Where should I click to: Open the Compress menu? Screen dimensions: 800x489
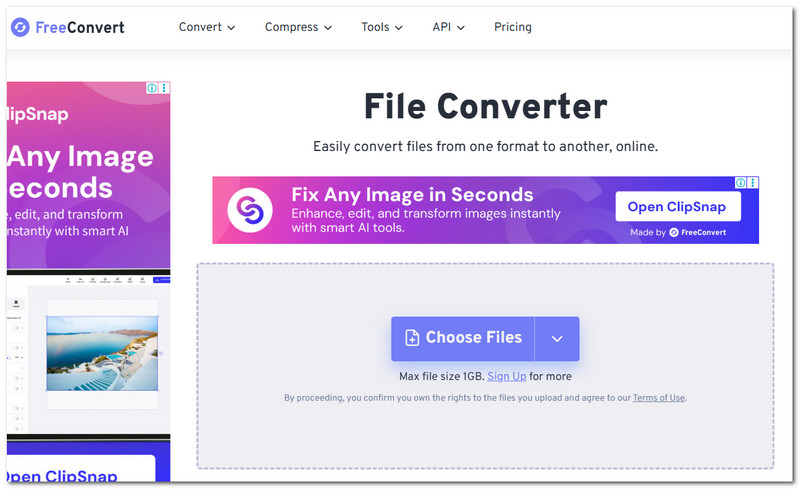298,27
